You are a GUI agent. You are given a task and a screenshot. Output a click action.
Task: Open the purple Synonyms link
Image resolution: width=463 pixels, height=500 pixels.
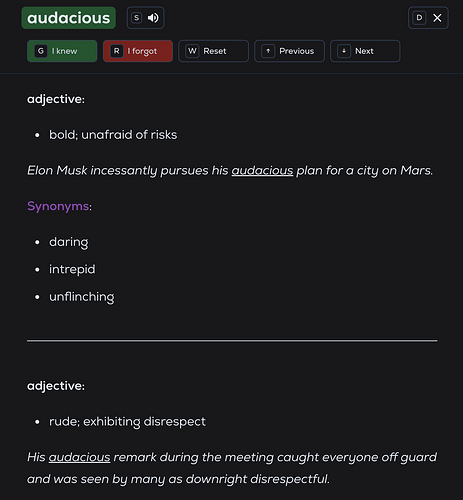(58, 206)
